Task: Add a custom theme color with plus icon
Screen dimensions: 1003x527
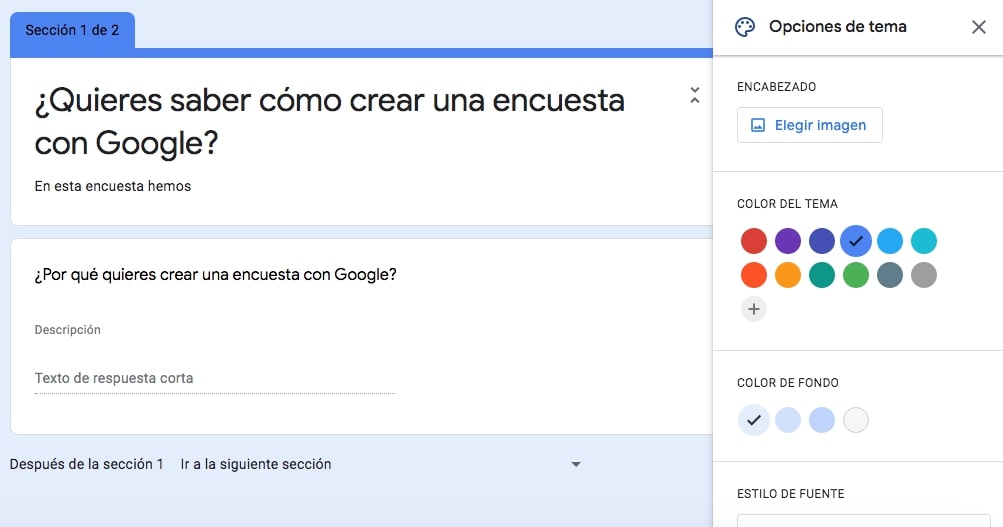Action: 754,309
